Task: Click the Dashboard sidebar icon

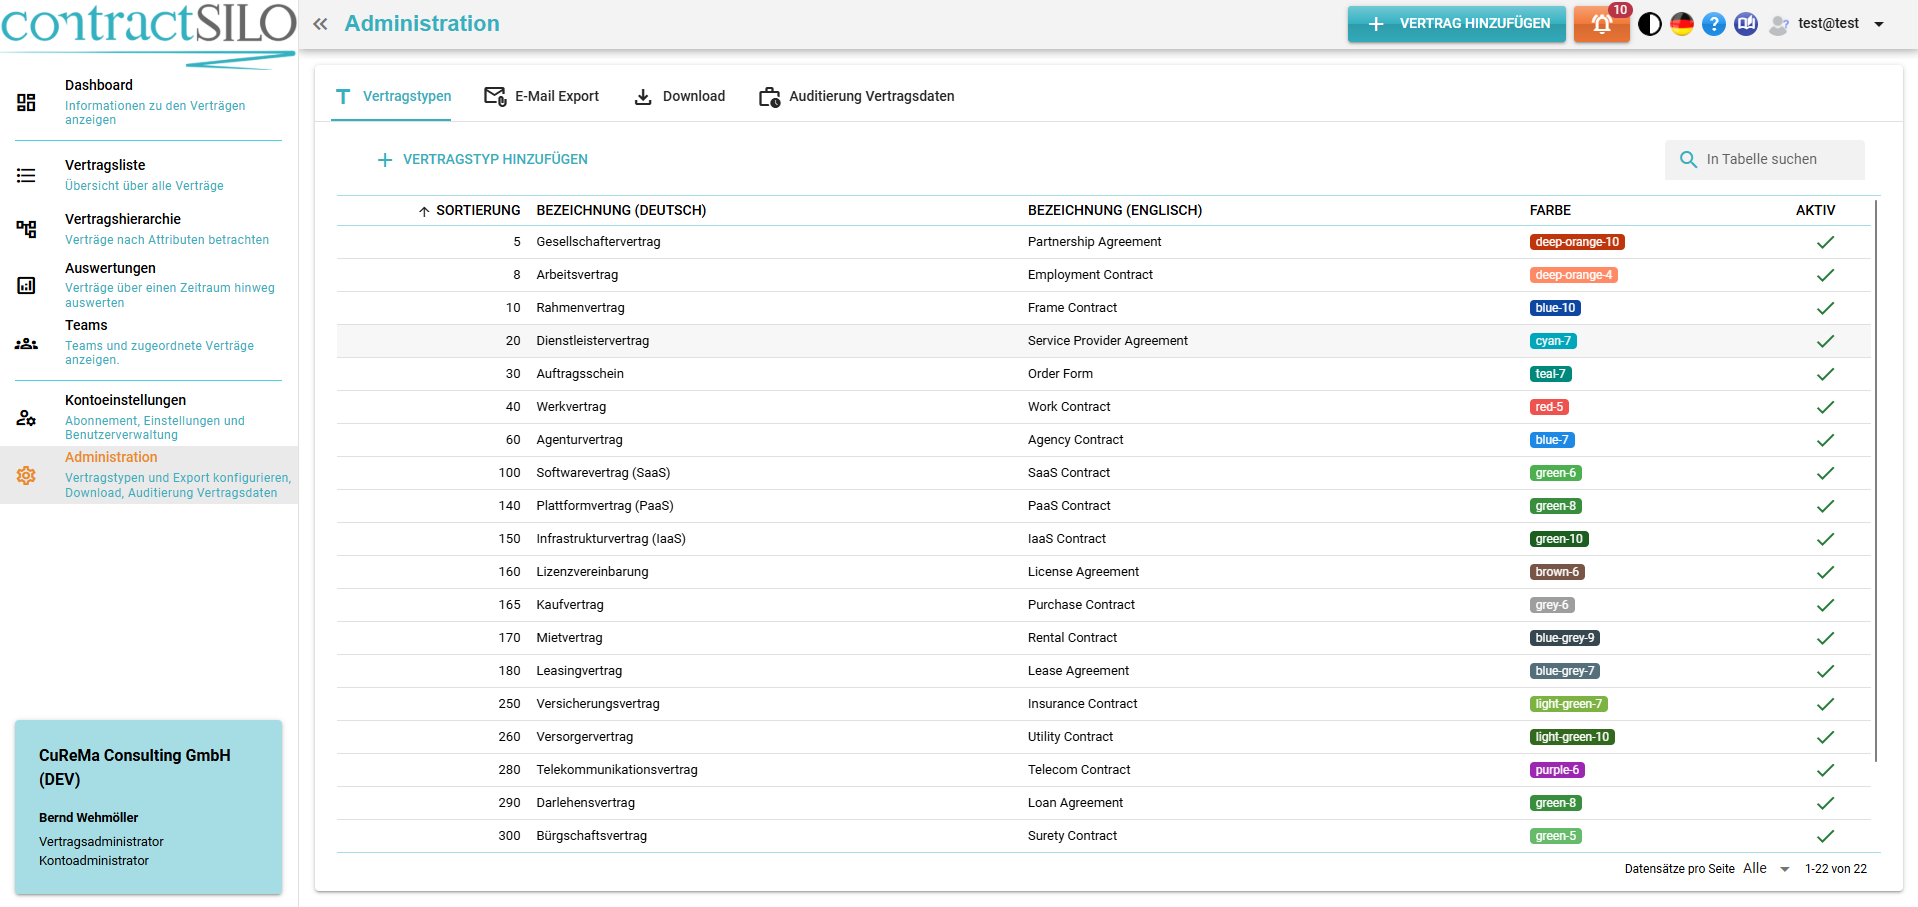Action: point(26,102)
